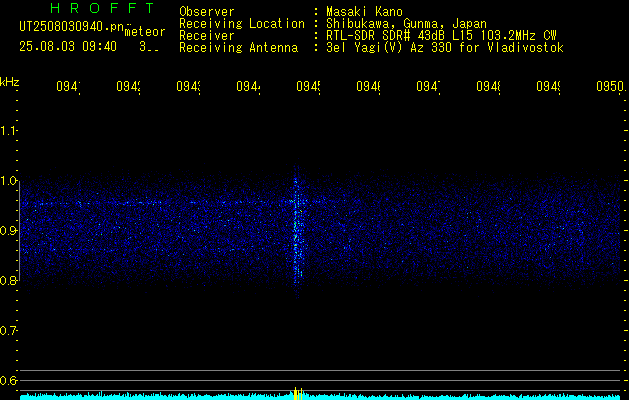Select antenna text 3el Yagi(V) Az 330 for Vladivostok
629x400 pixels.
pyautogui.click(x=445, y=48)
